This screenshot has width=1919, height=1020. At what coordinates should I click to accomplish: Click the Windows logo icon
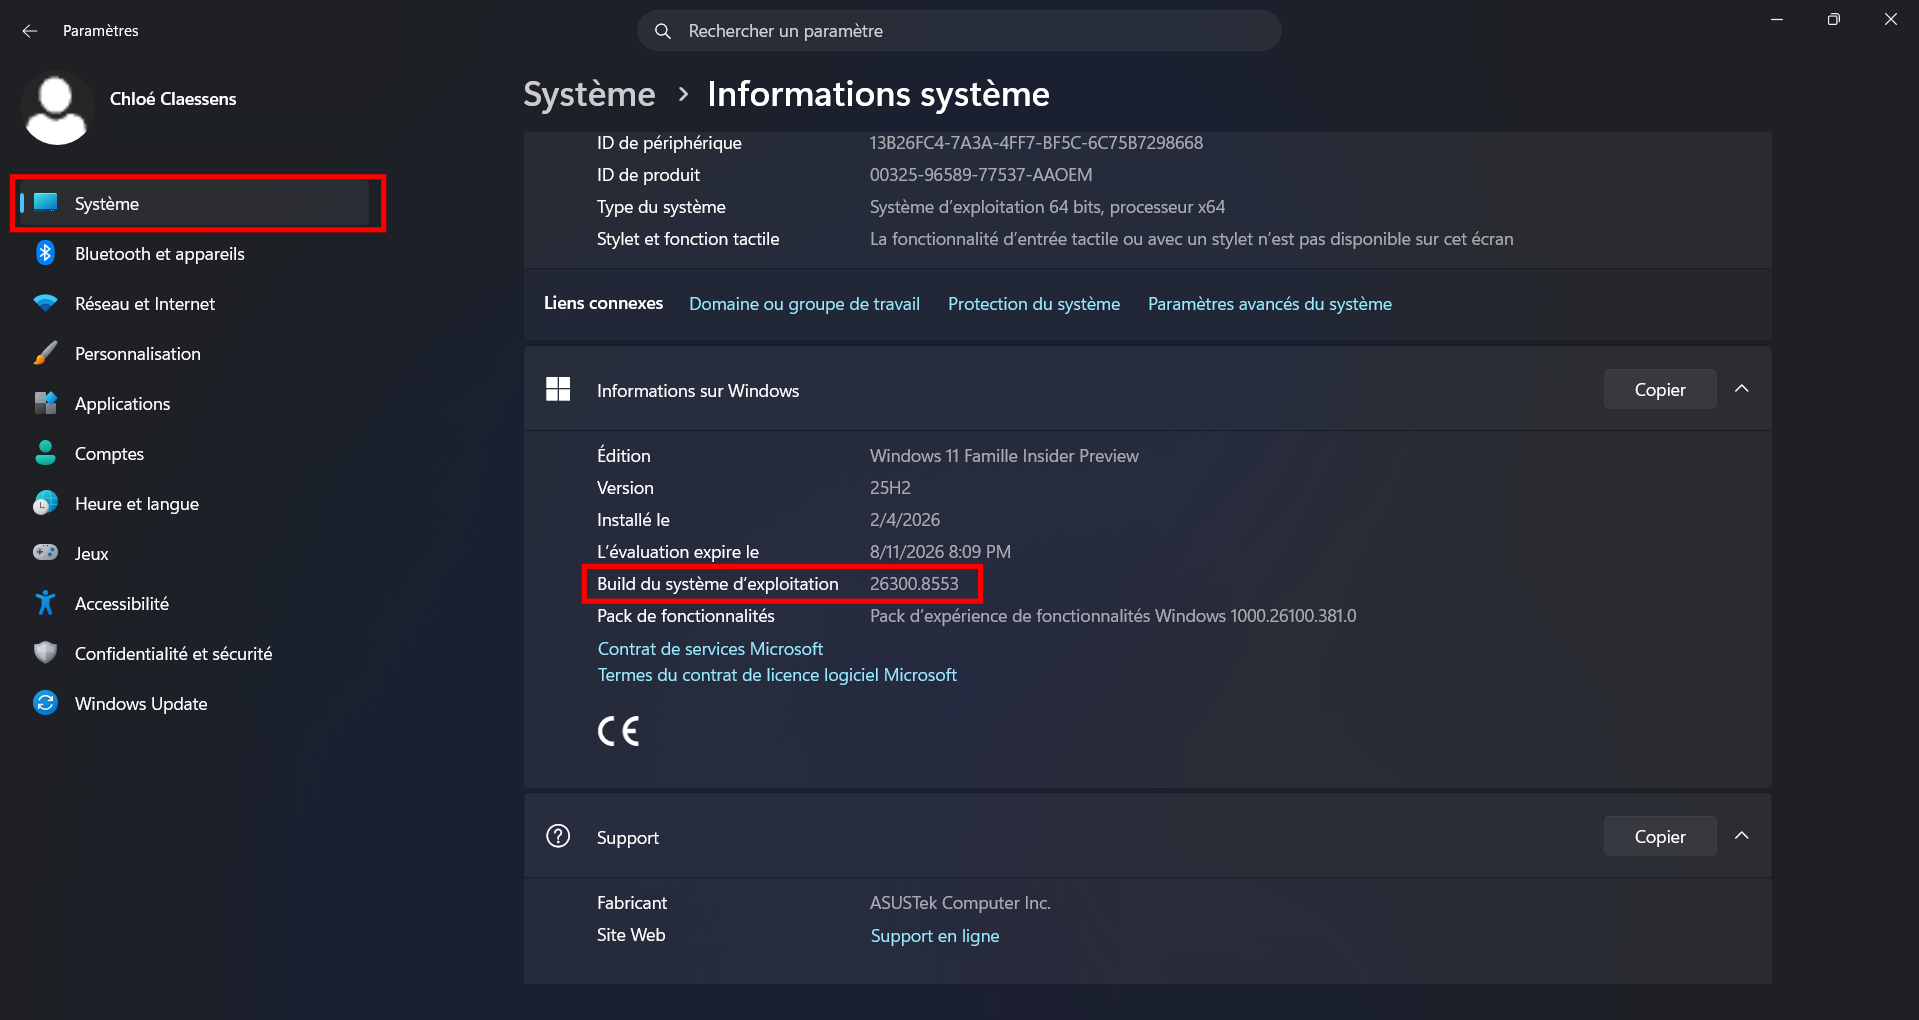(558, 389)
